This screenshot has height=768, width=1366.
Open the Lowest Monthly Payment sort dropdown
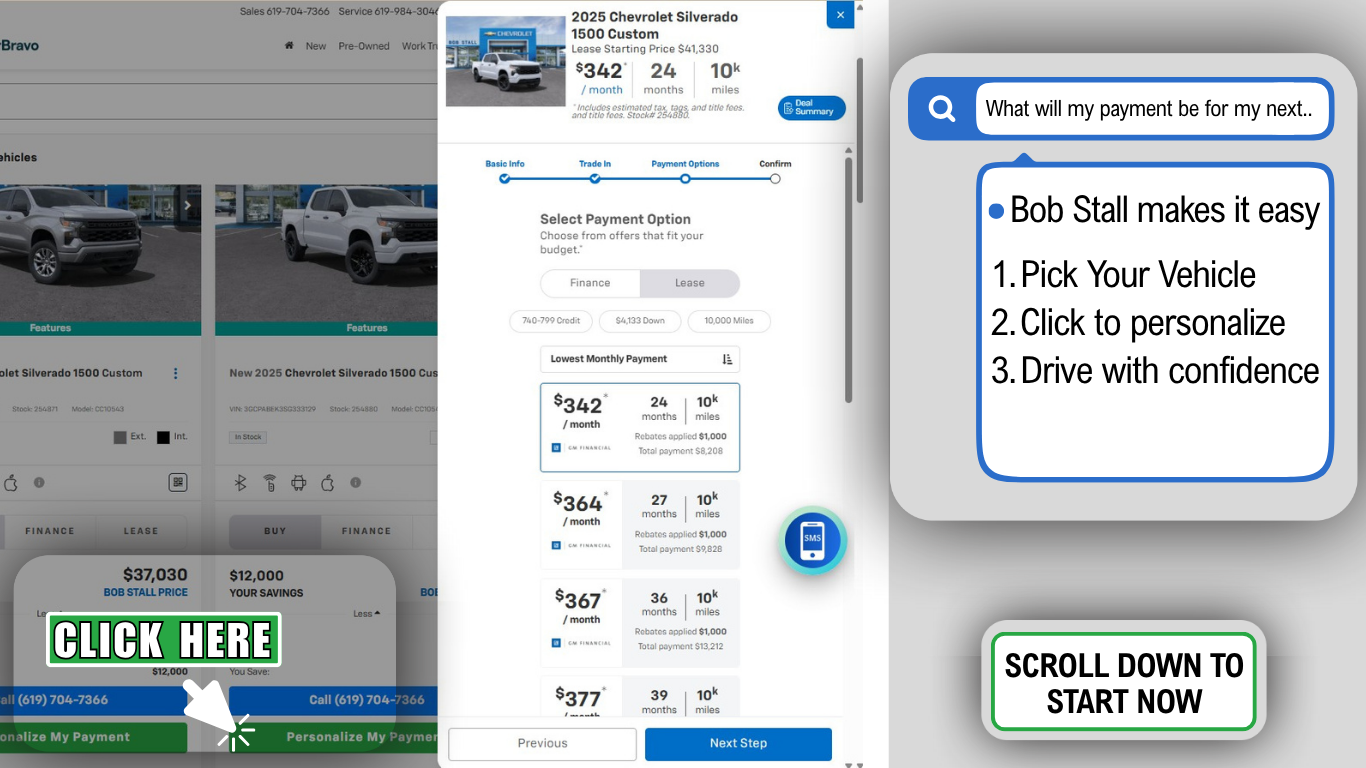click(x=639, y=359)
